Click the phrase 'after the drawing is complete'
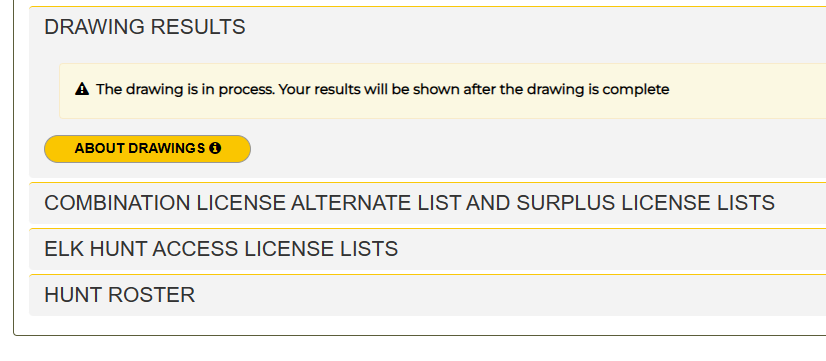Viewport: 826px width, 361px height. point(566,89)
